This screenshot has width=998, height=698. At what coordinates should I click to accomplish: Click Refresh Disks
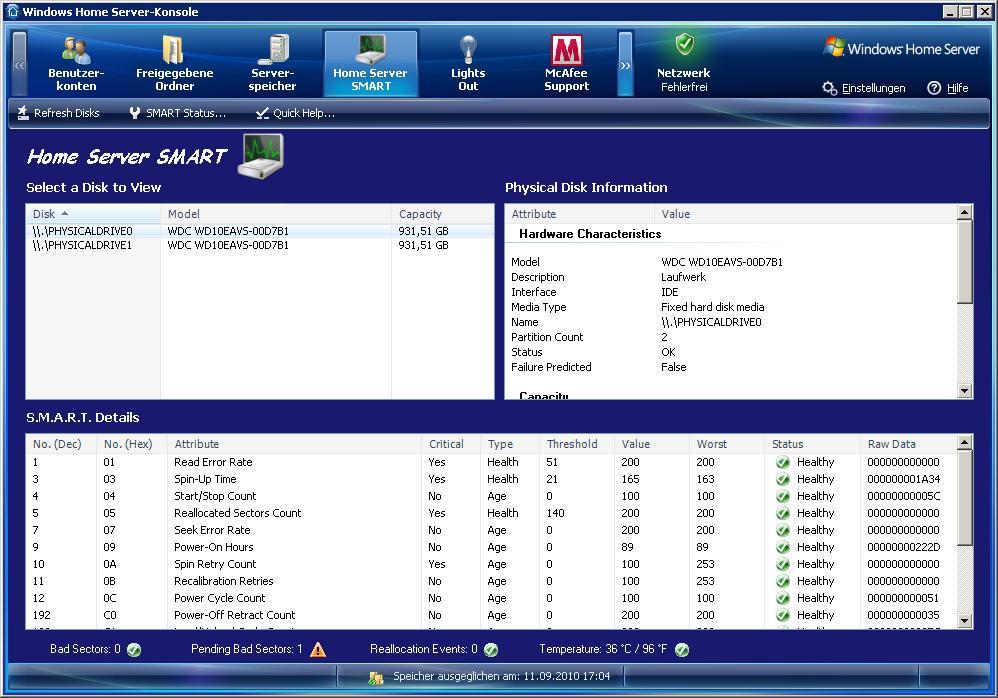tap(58, 113)
